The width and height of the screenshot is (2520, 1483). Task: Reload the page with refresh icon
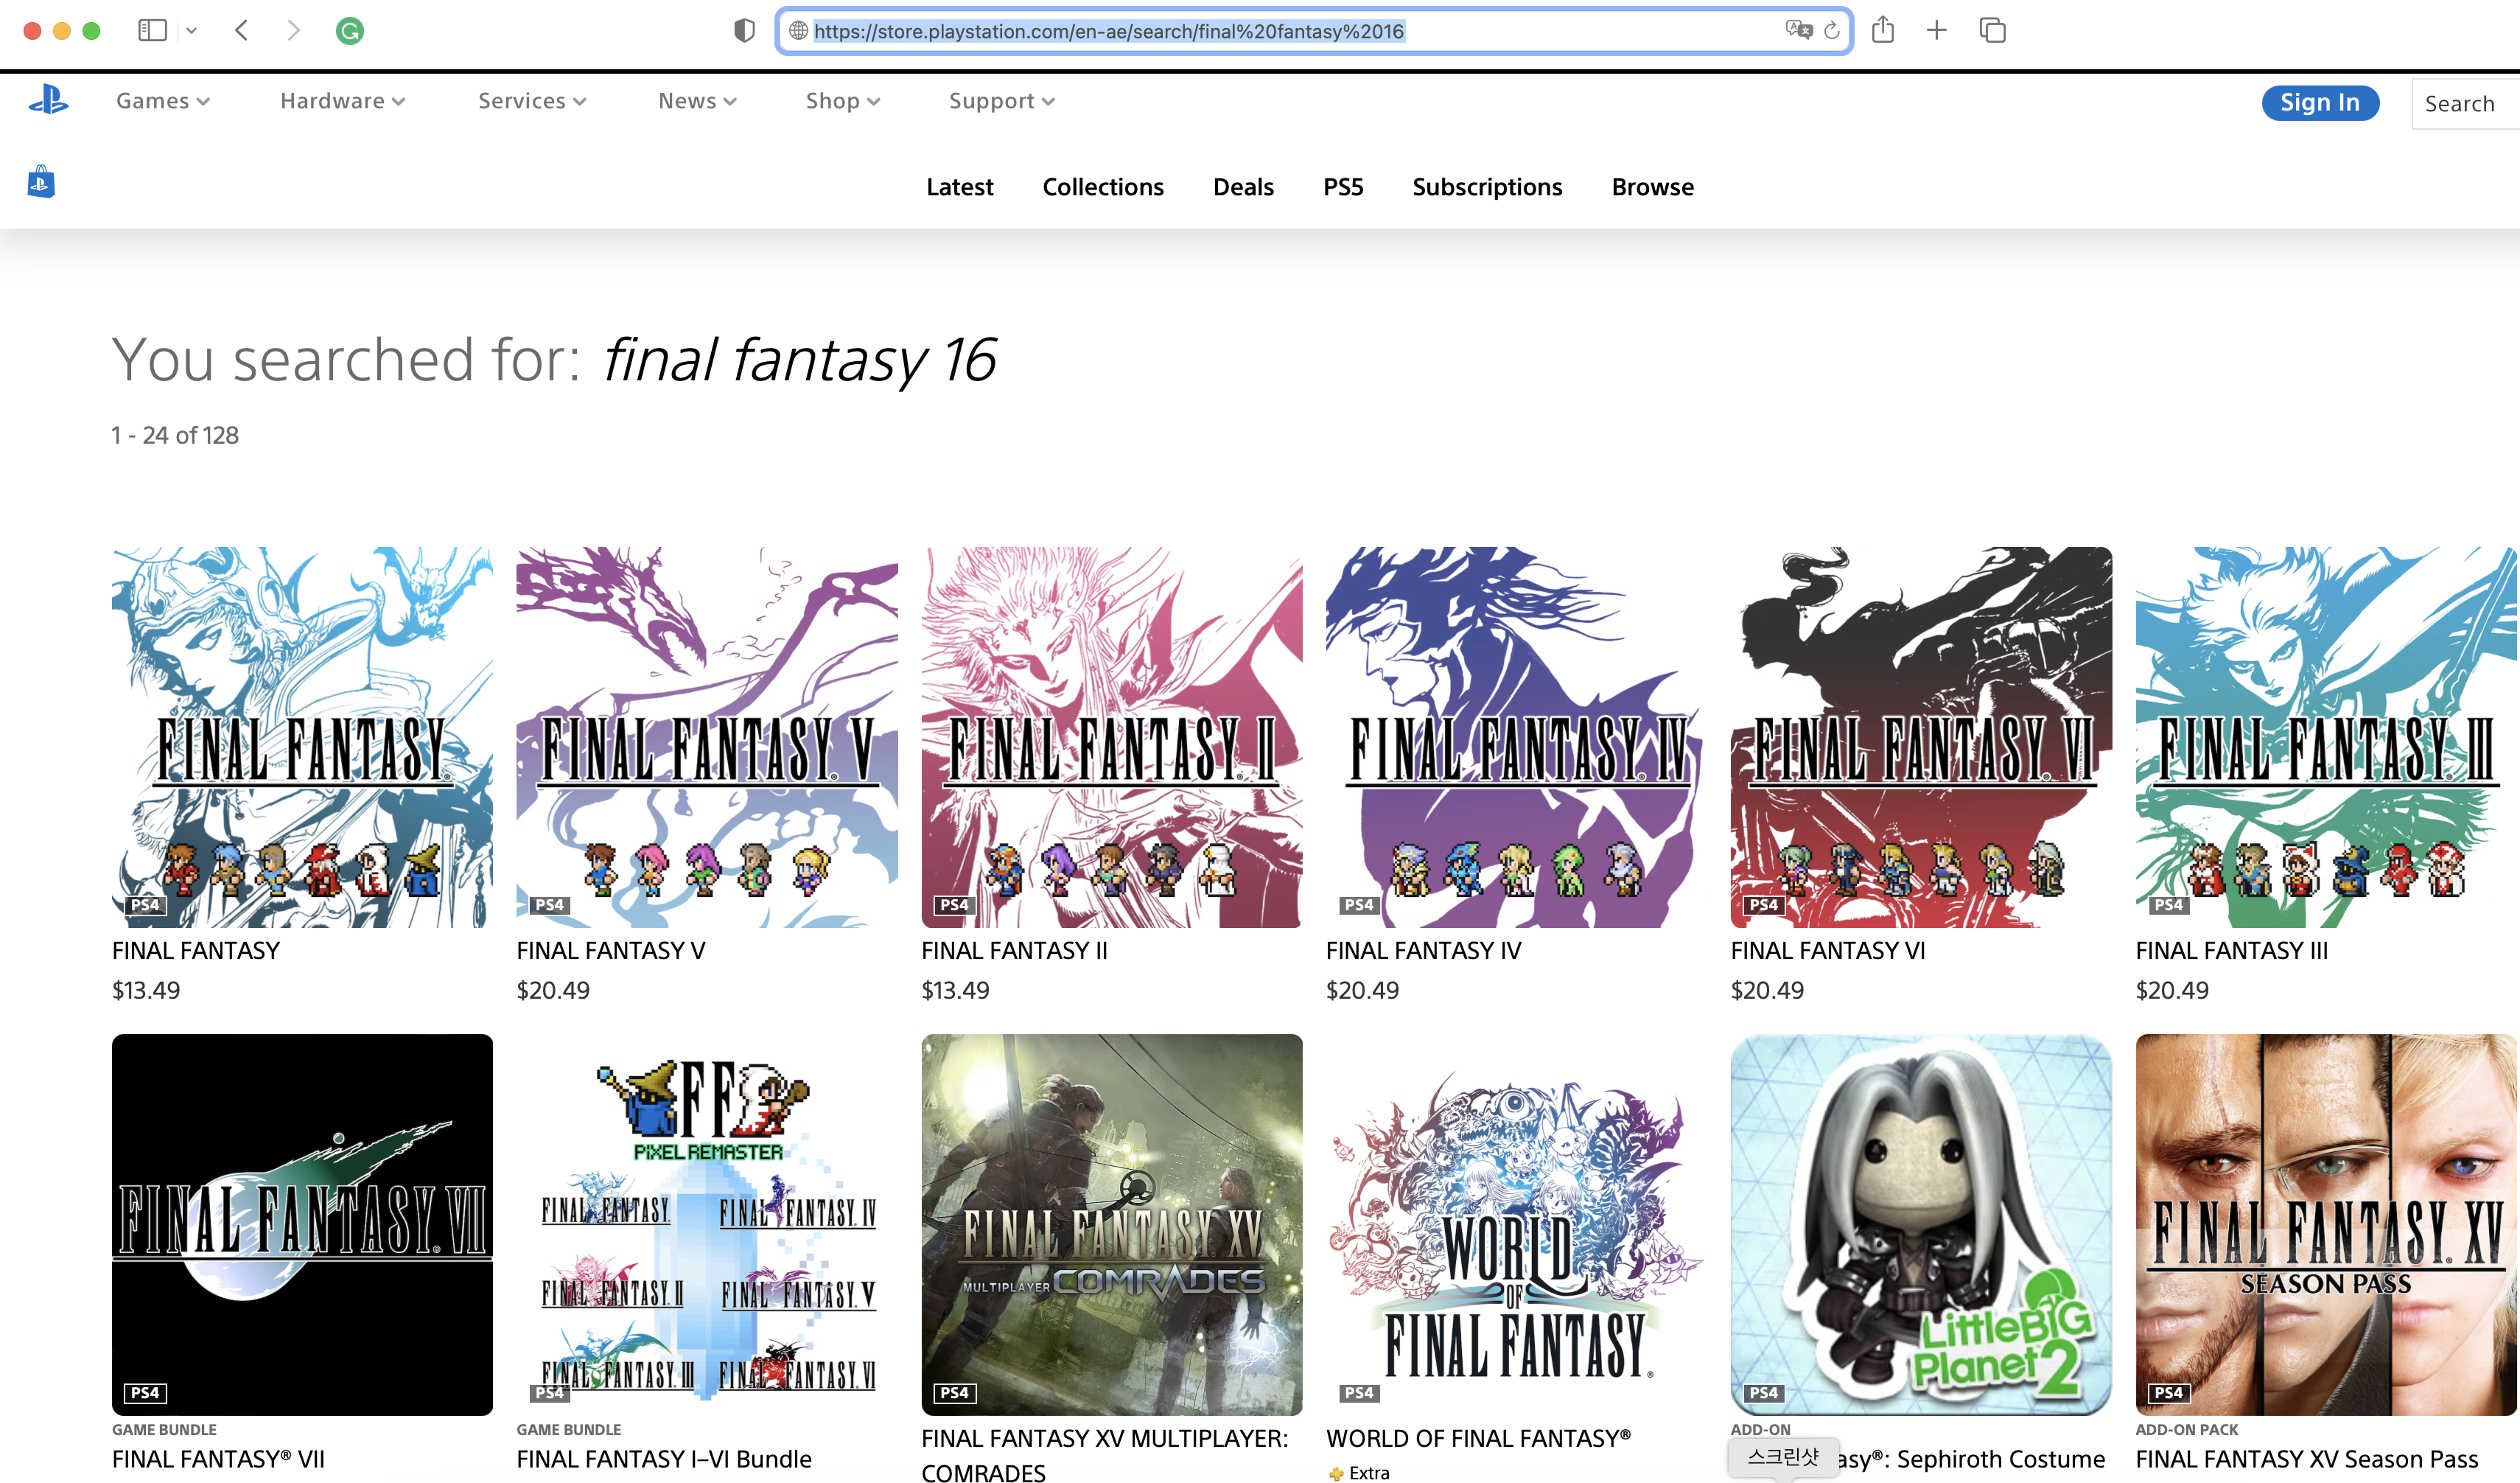click(x=1832, y=31)
